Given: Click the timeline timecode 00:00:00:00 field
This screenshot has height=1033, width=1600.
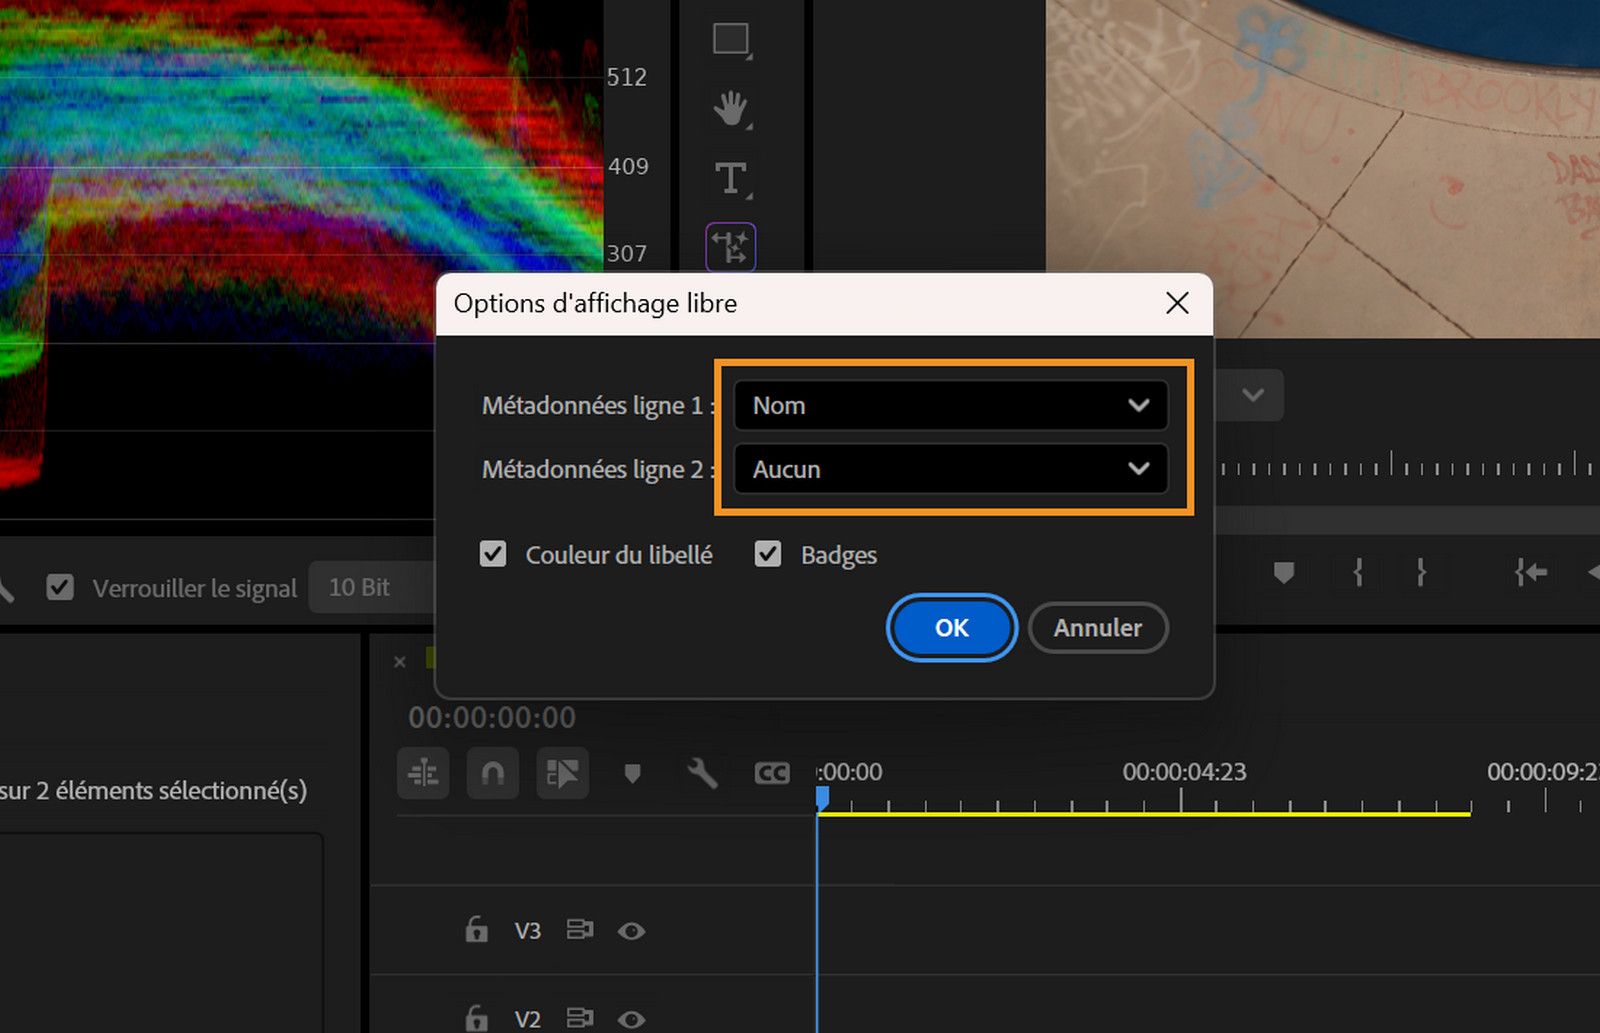Looking at the screenshot, I should tap(492, 717).
